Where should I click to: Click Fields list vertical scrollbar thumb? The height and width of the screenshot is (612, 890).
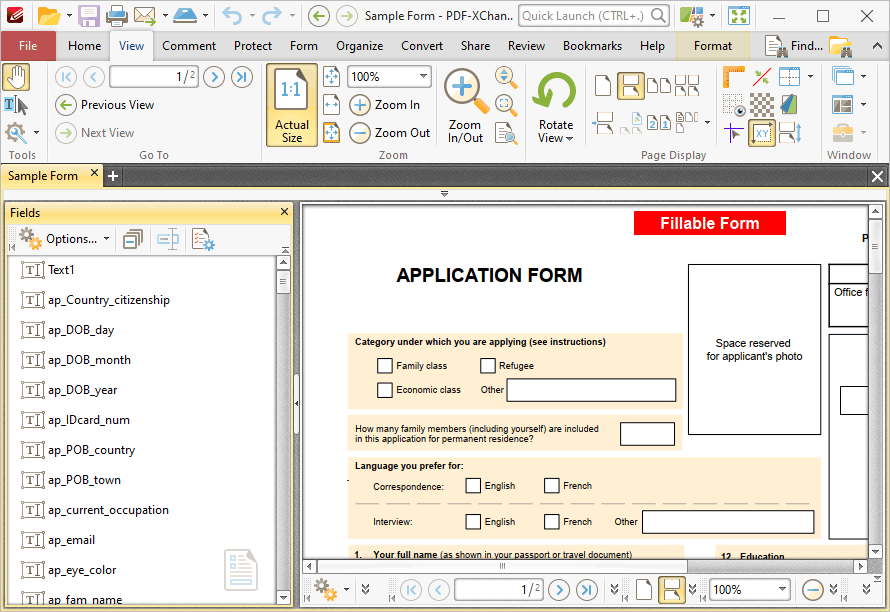(x=283, y=282)
